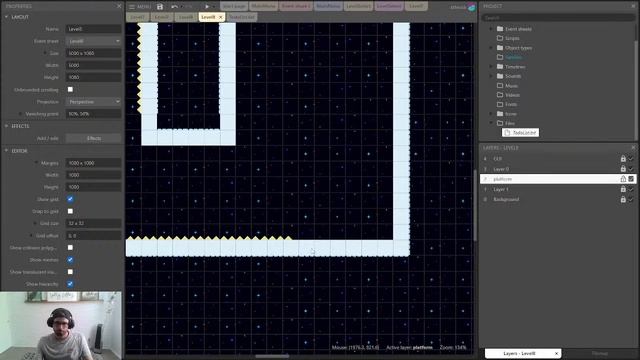Toggle Show collision polygons checkbox

click(70, 248)
